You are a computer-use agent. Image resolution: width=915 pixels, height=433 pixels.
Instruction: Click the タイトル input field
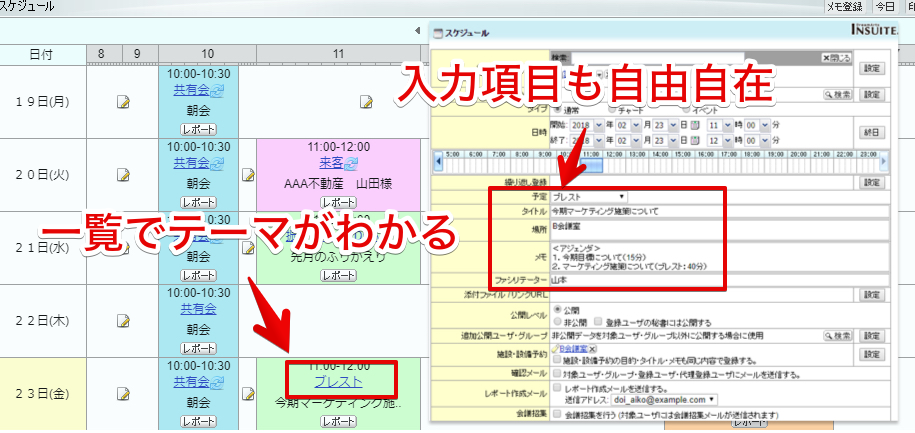[719, 211]
